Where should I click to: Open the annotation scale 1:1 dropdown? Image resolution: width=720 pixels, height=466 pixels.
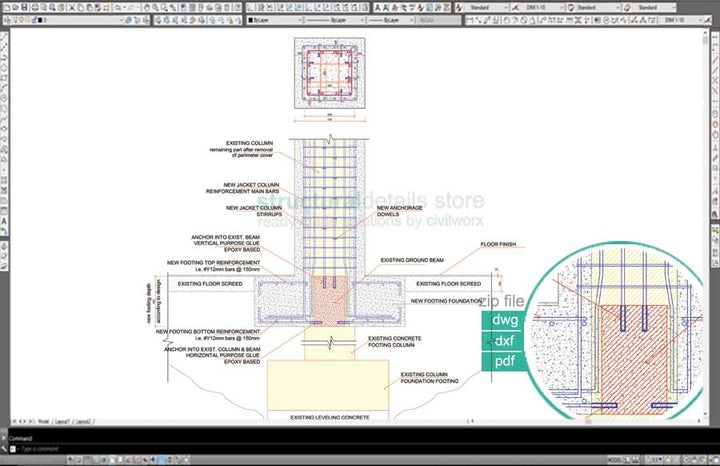click(653, 459)
